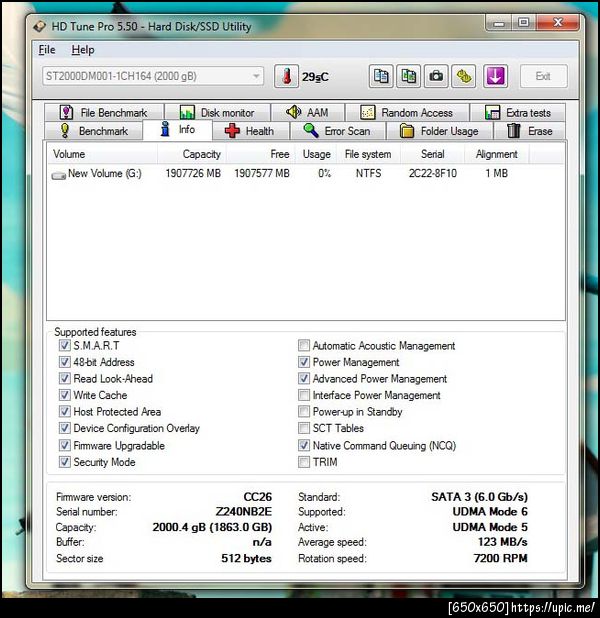Minimize the HD Tune Pro window
This screenshot has width=600, height=618.
[499, 23]
